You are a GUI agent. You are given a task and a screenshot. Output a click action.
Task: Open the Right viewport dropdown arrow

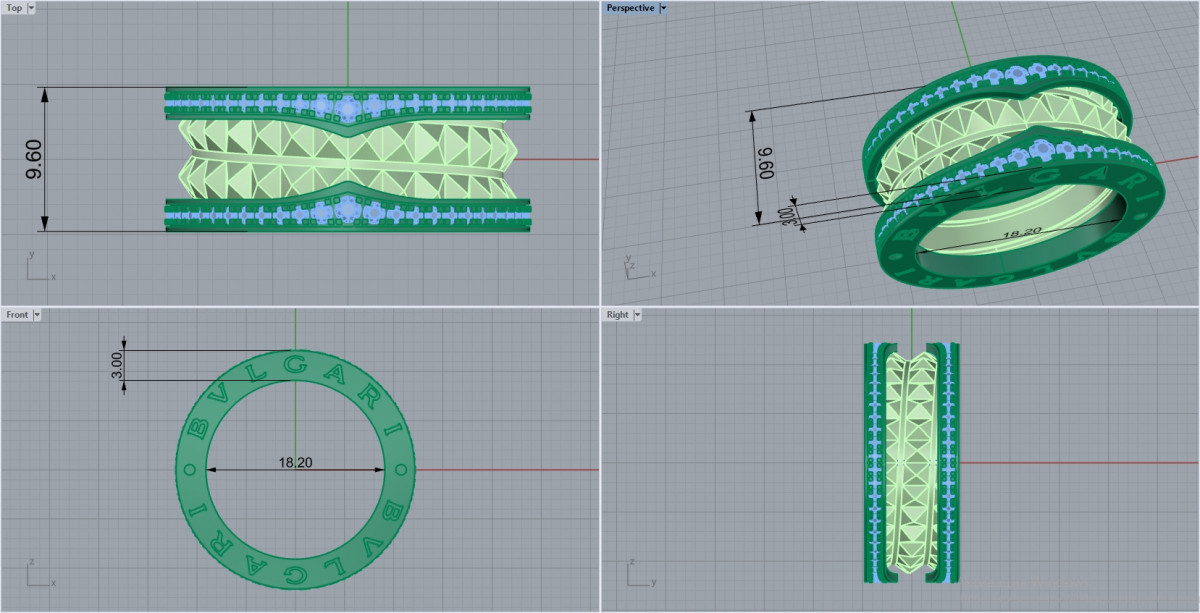(637, 314)
